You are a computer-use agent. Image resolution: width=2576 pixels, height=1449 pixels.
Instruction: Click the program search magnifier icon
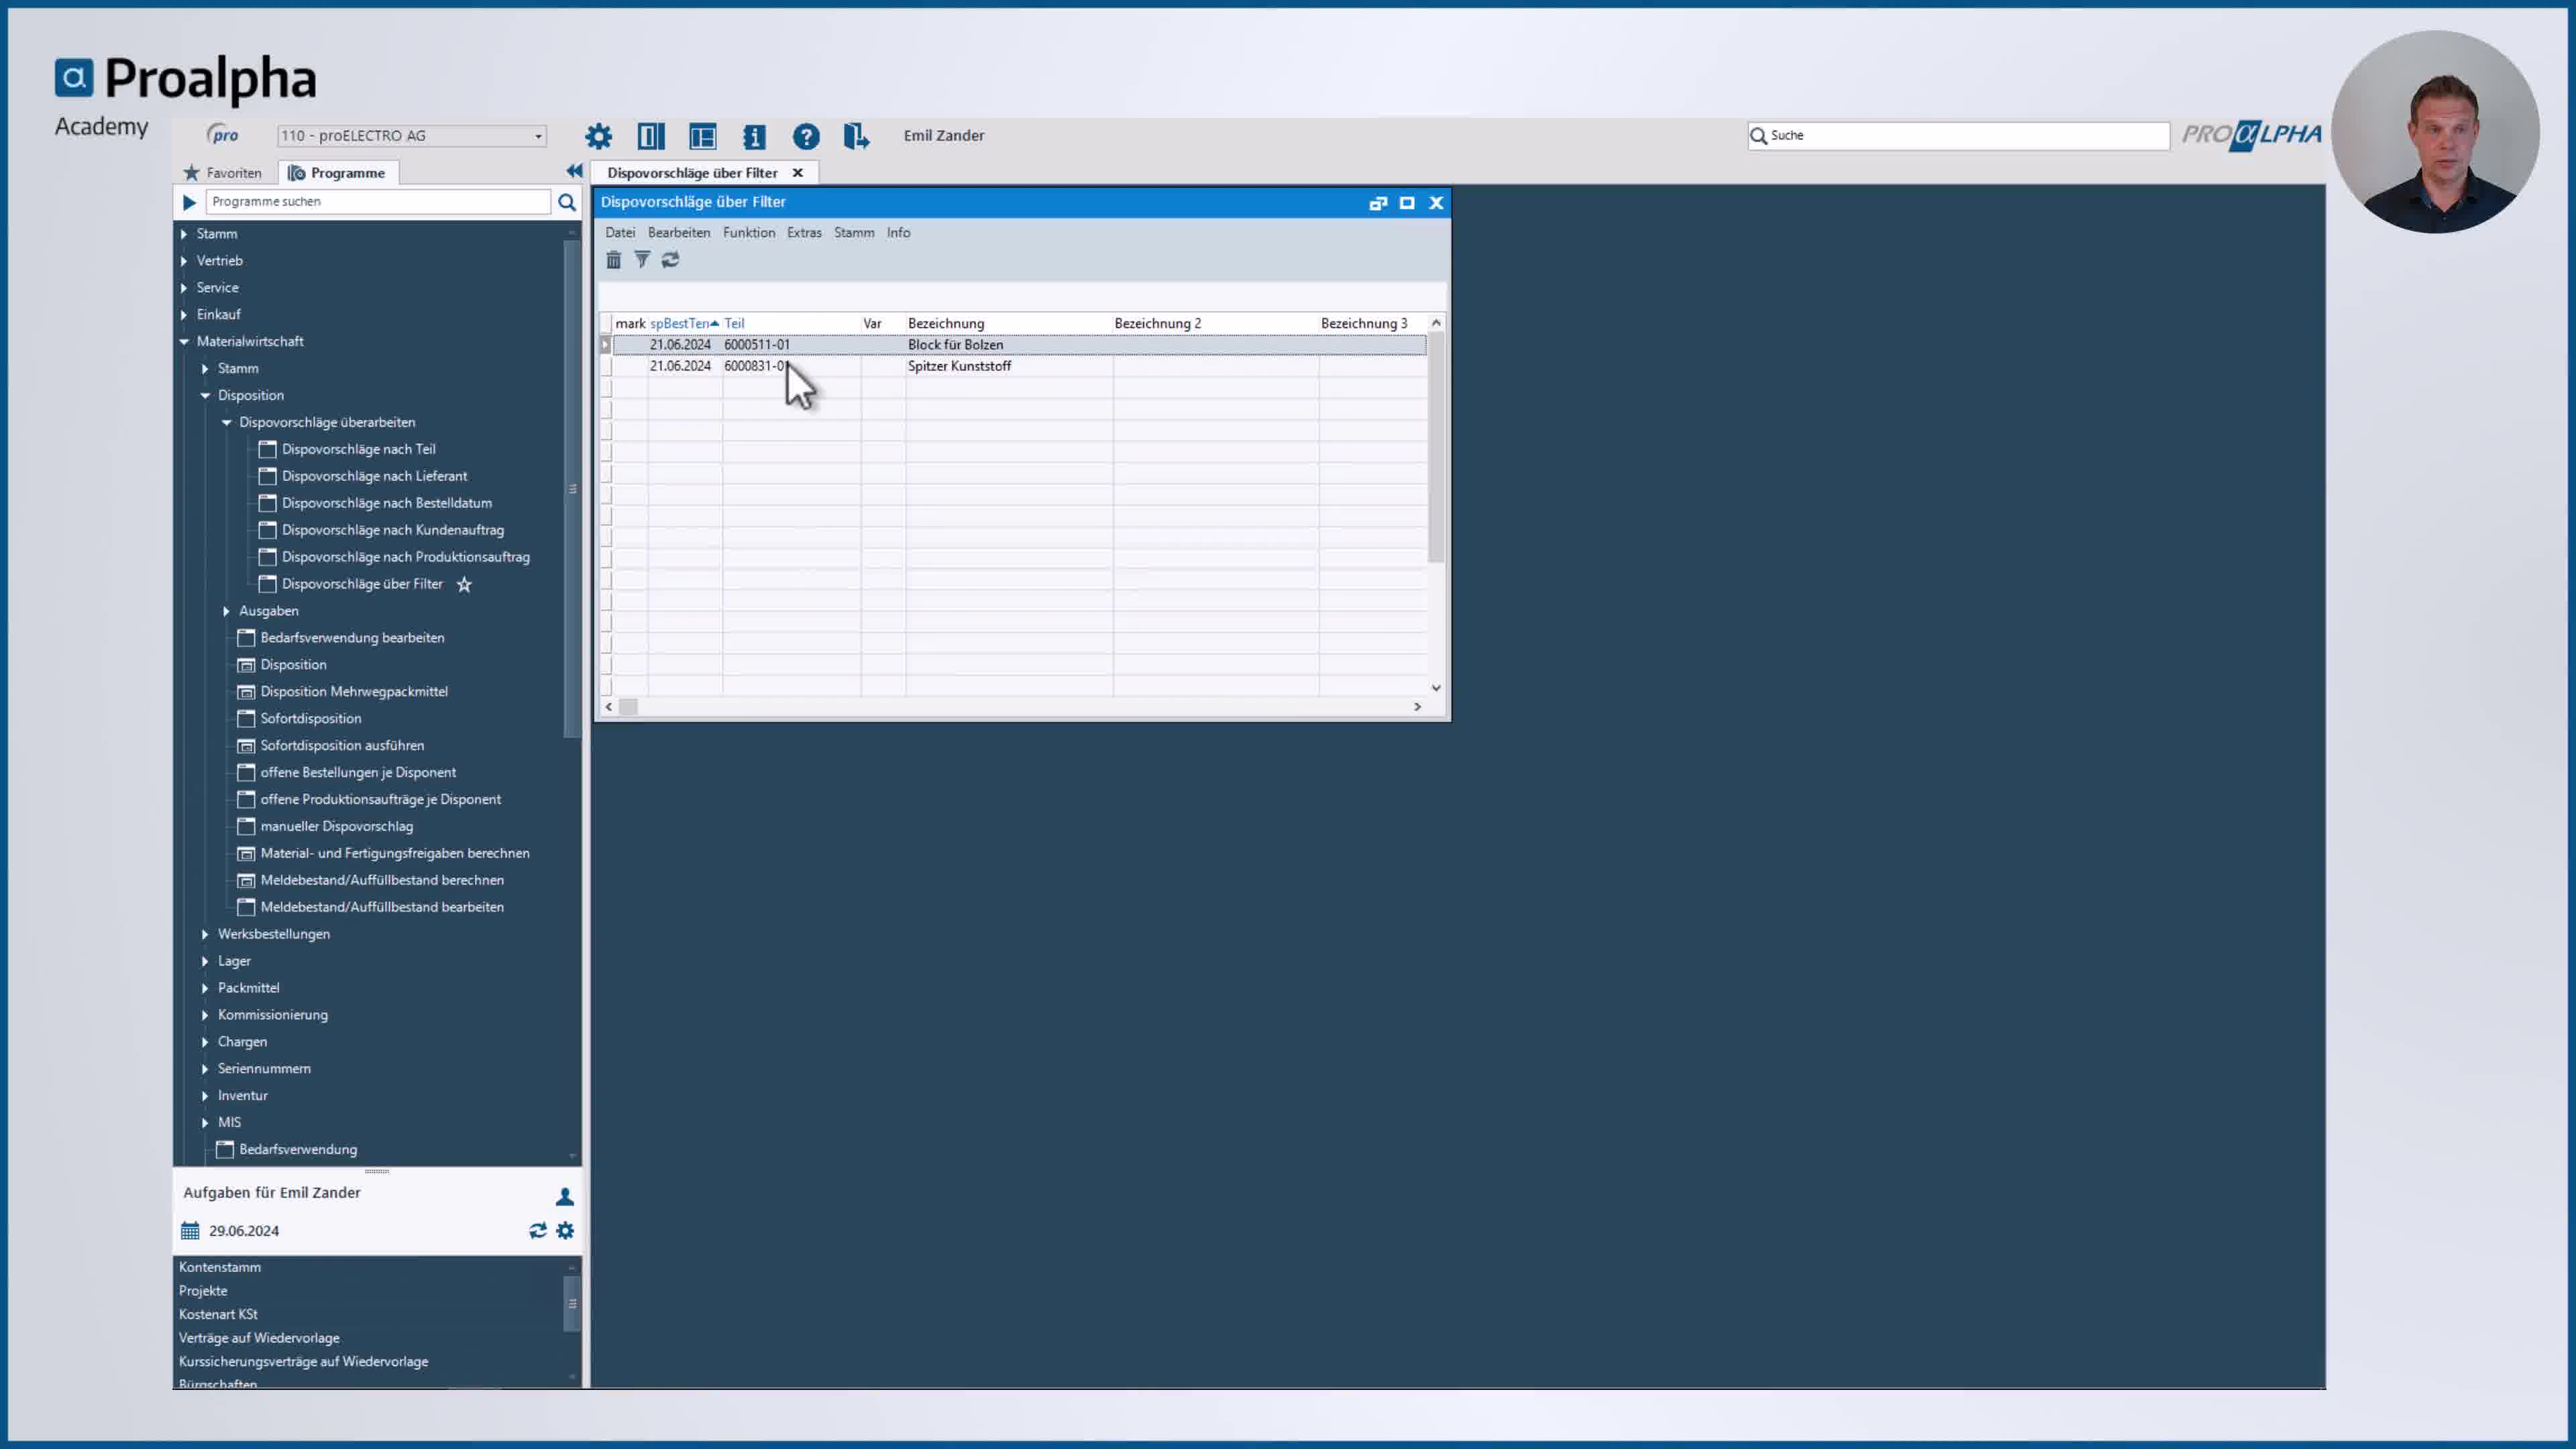click(x=567, y=202)
